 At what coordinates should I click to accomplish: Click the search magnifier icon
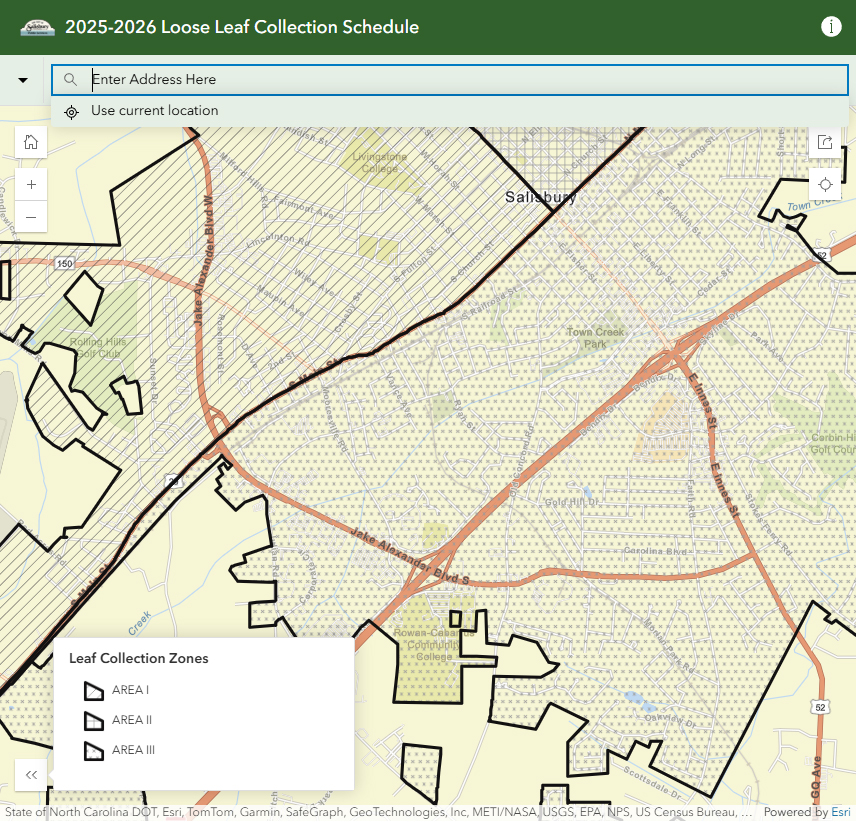pos(70,80)
